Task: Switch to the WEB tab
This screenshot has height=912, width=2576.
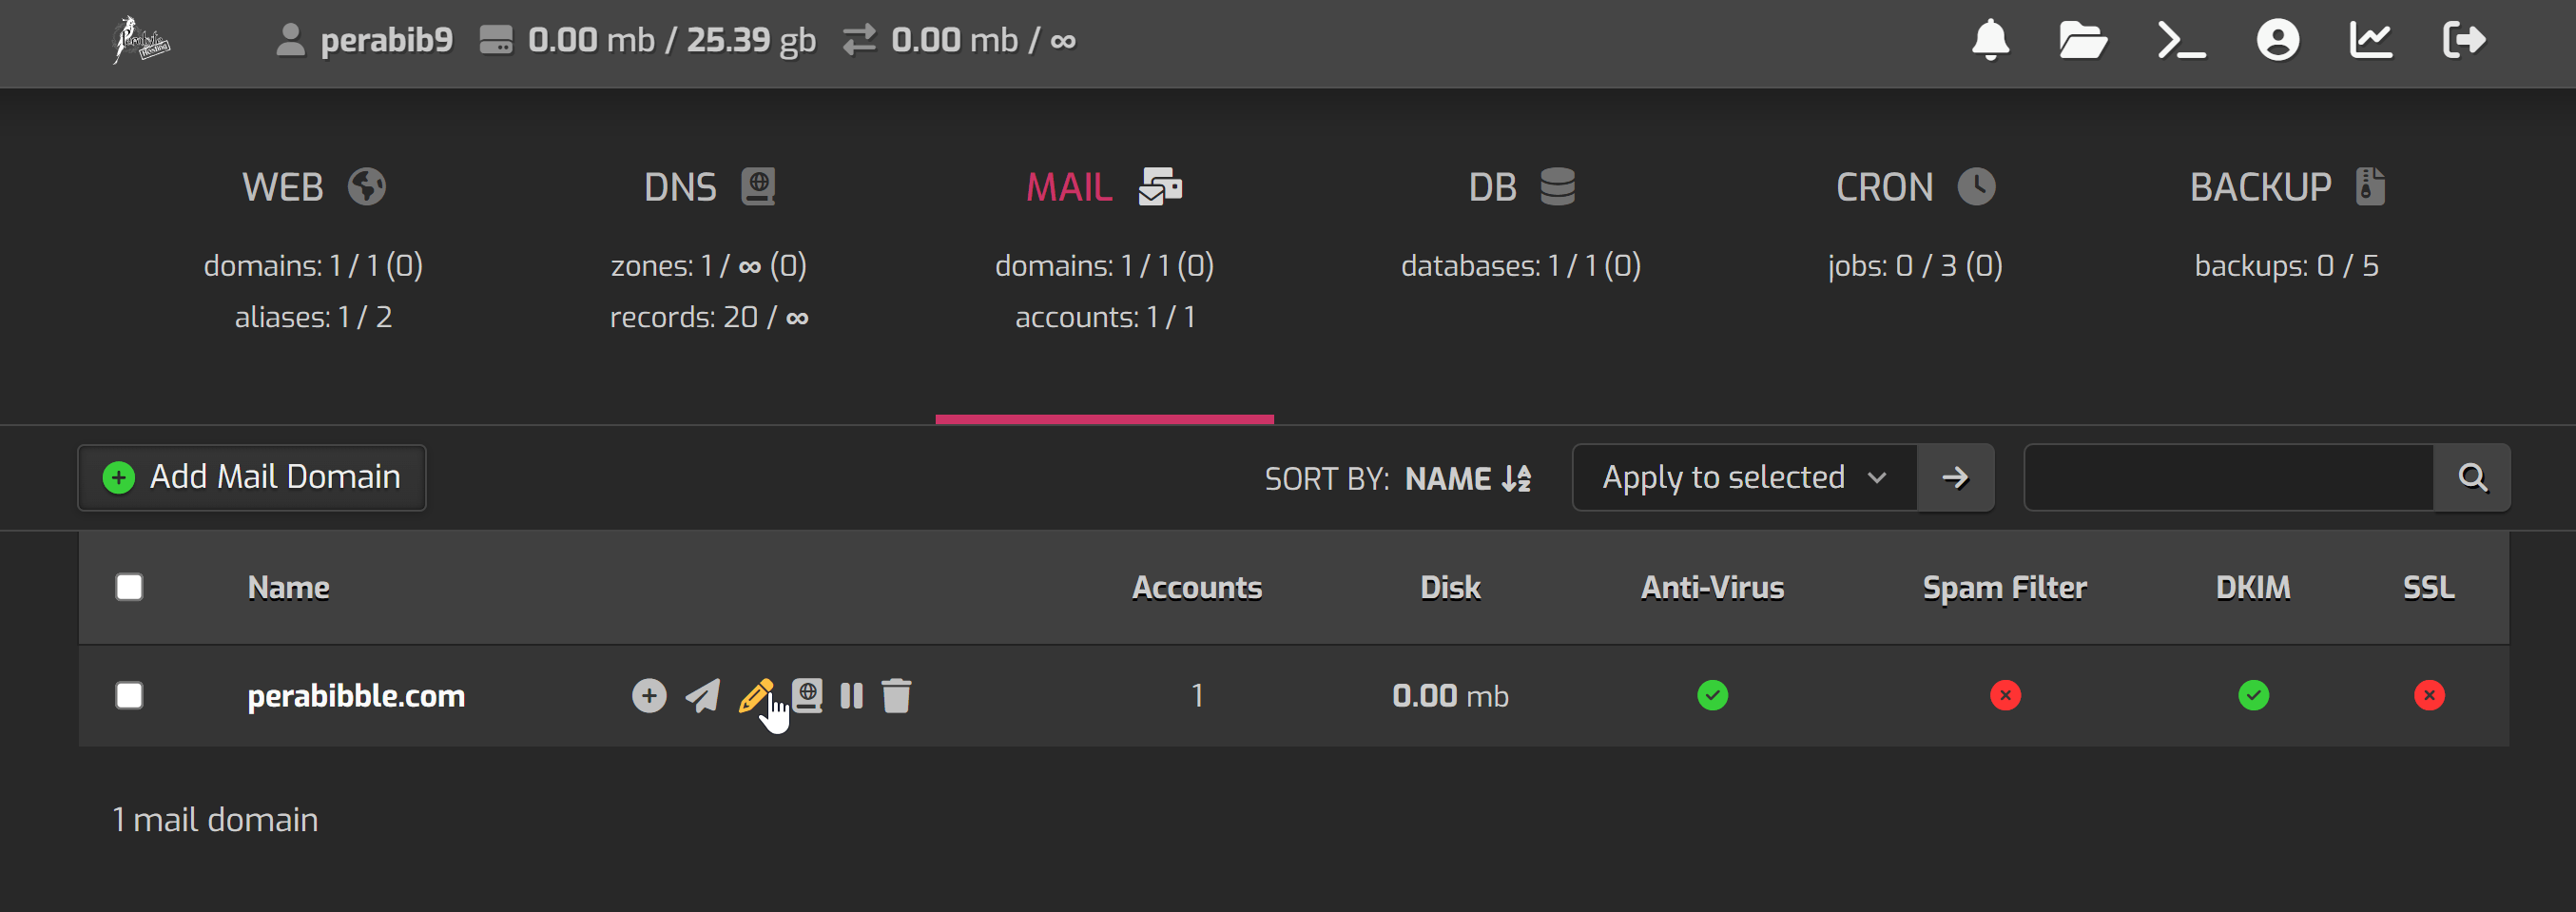Action: pos(313,187)
